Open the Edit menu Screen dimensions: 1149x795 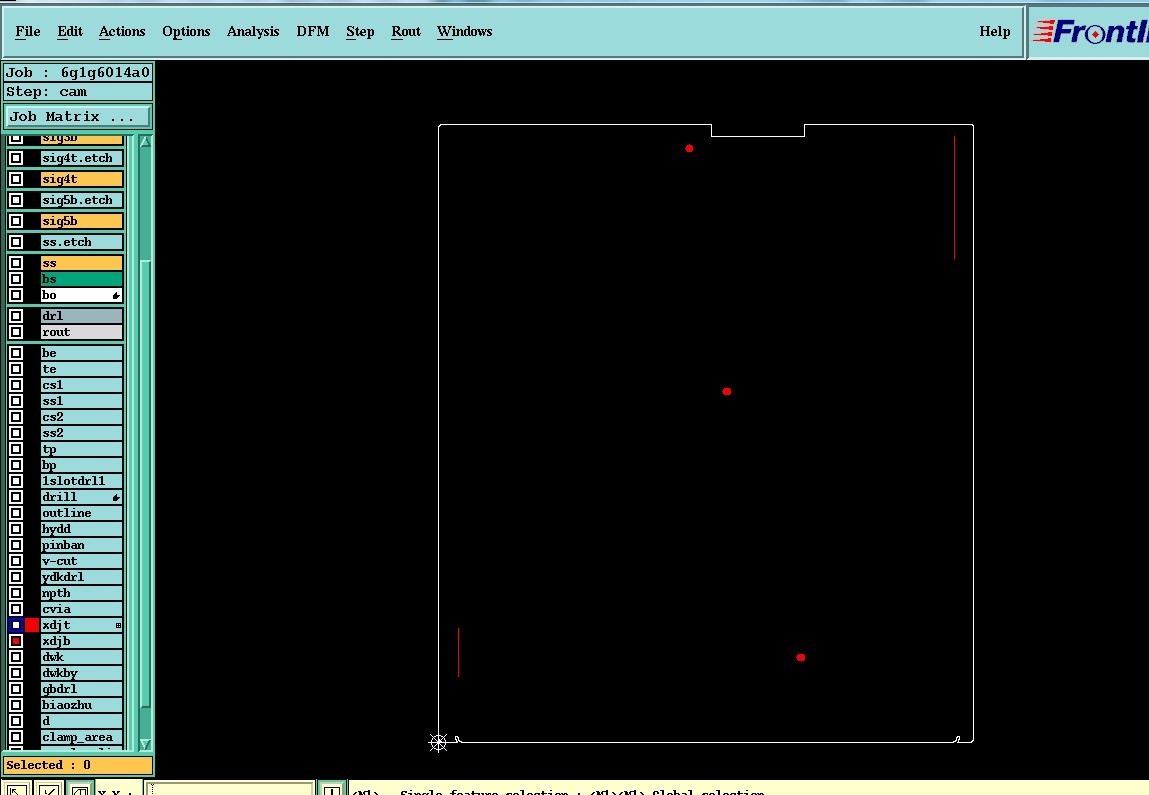[x=70, y=32]
